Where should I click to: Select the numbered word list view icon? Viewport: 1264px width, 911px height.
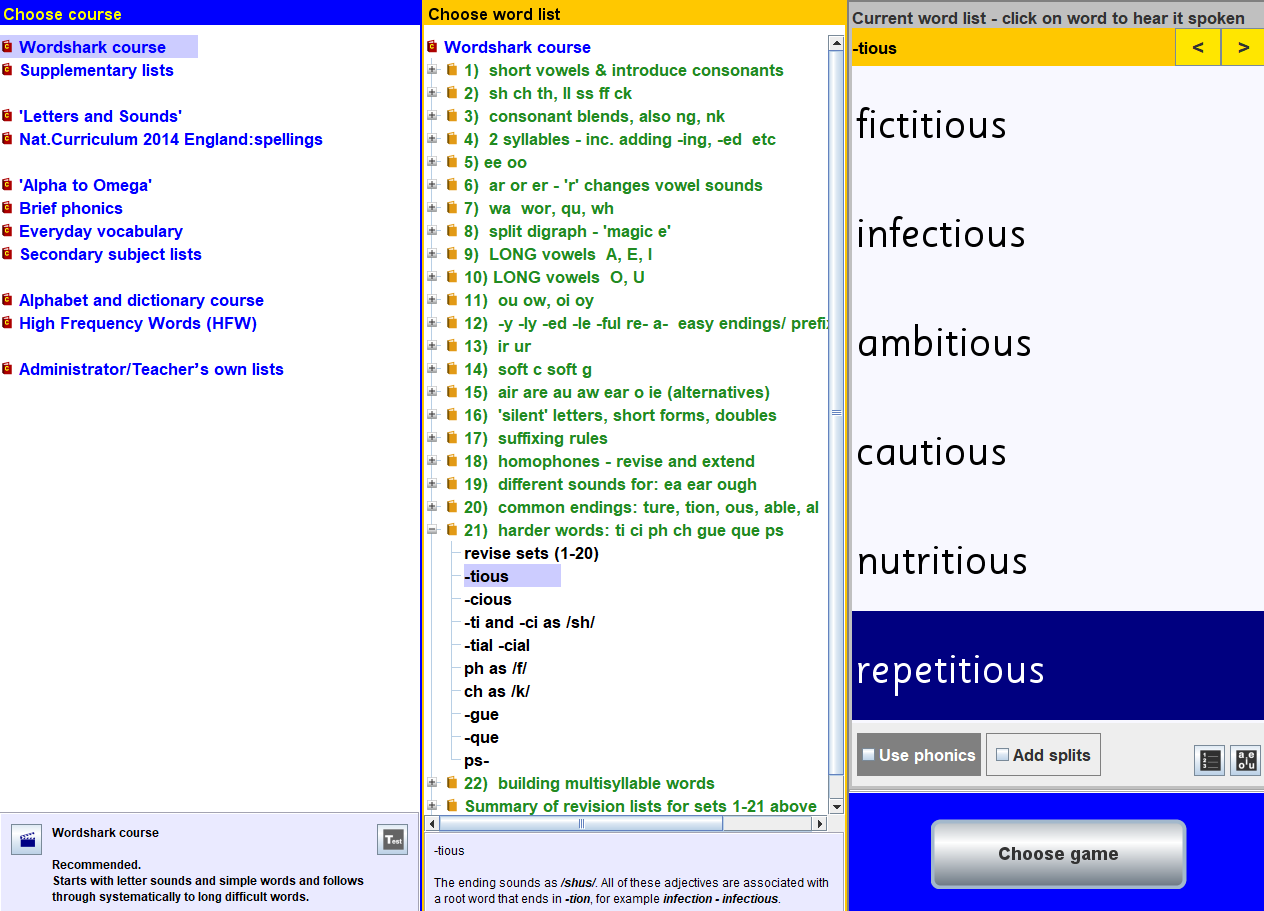(1209, 760)
